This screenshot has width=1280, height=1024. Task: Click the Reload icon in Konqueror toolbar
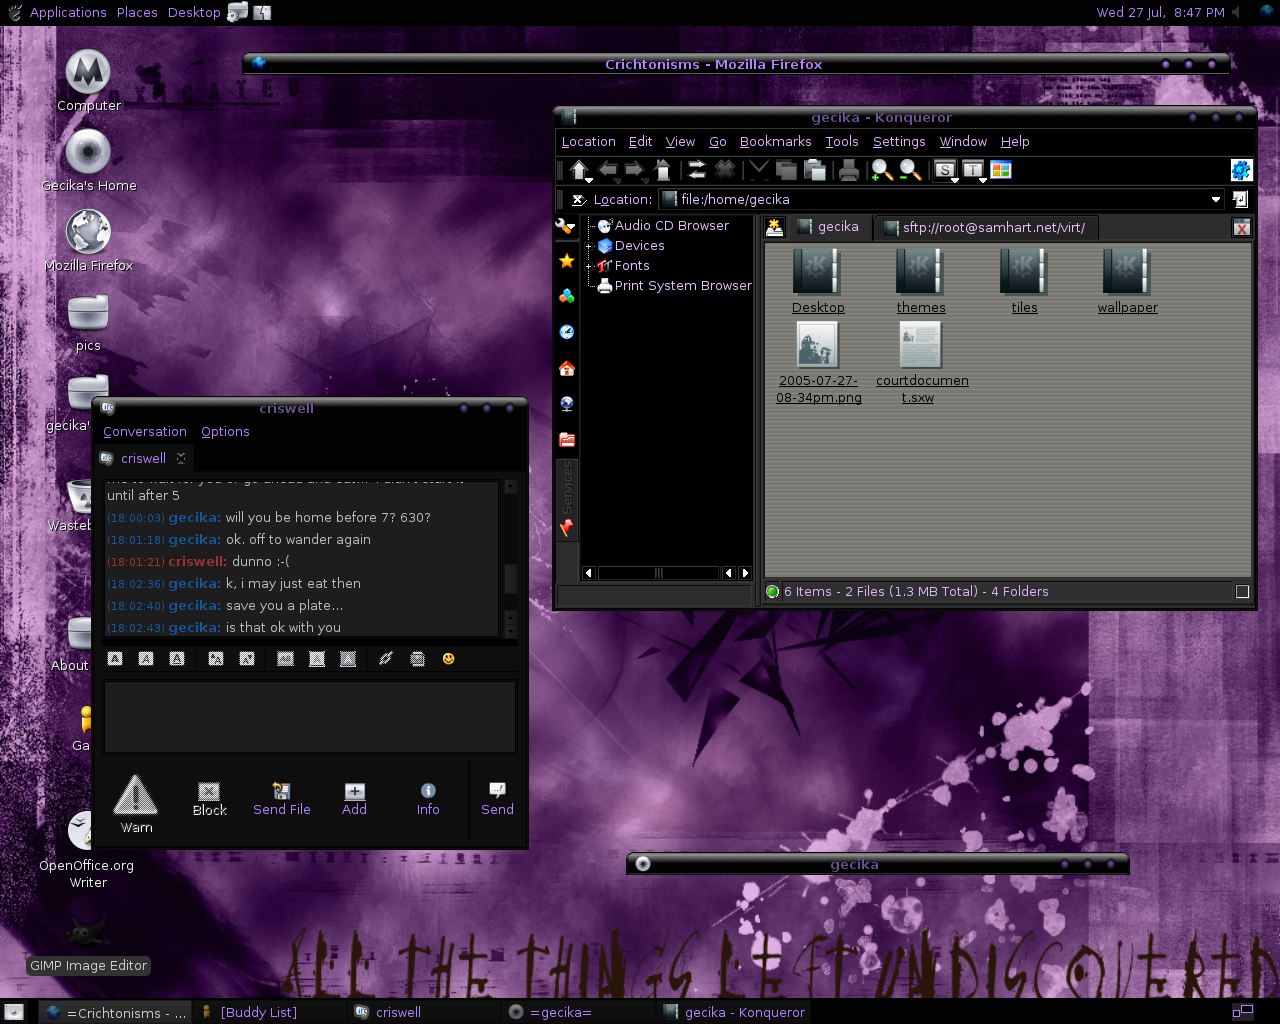[697, 170]
